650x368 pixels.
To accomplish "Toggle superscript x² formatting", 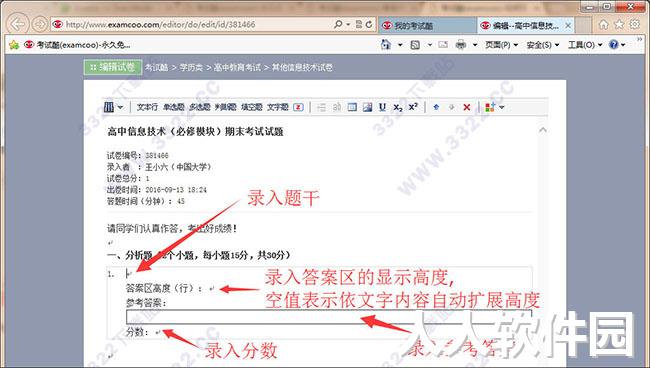I will click(x=413, y=107).
